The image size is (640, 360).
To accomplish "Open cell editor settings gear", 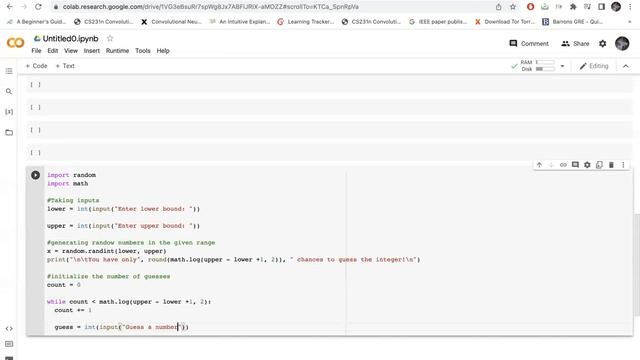I will point(587,165).
